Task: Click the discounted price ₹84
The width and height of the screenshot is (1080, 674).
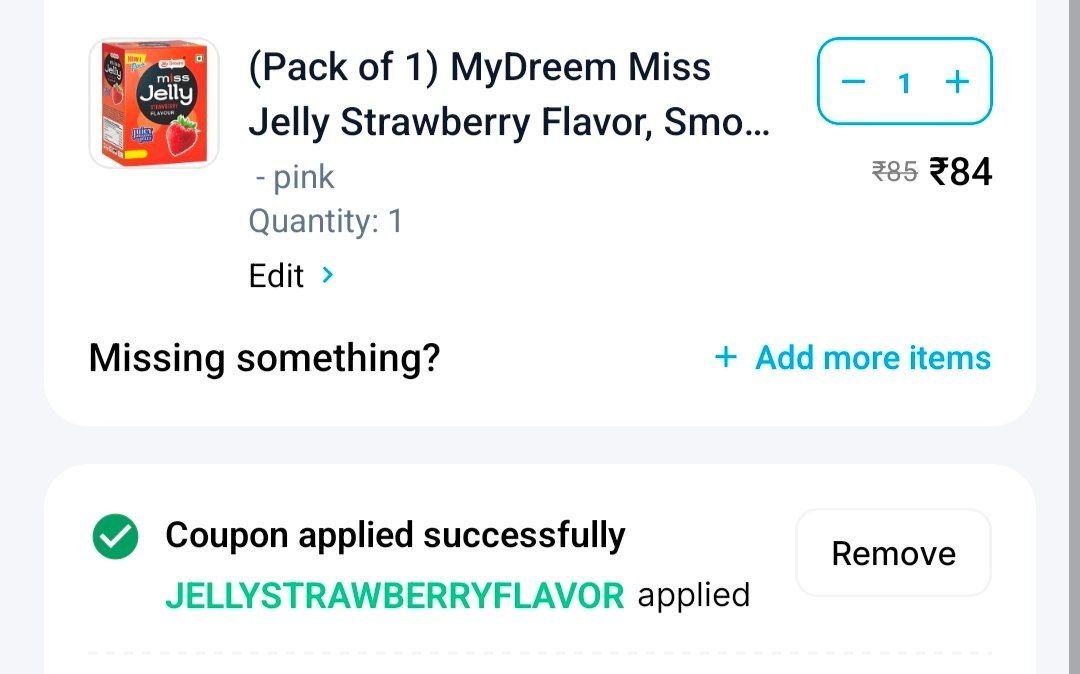Action: pyautogui.click(x=960, y=171)
